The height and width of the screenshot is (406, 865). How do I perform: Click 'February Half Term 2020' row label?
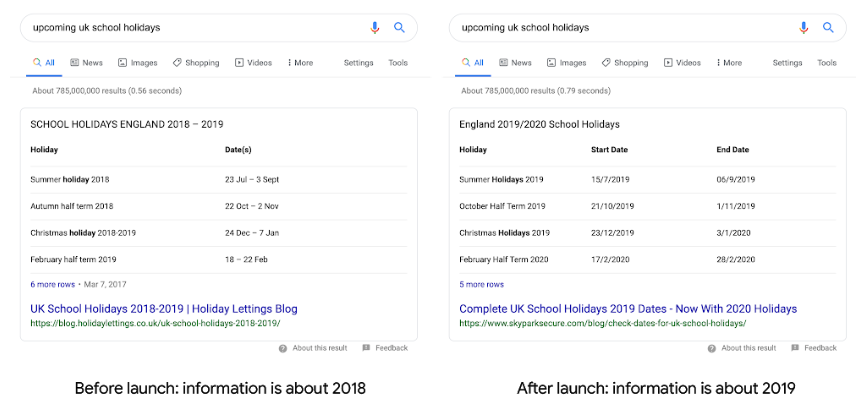click(x=504, y=259)
